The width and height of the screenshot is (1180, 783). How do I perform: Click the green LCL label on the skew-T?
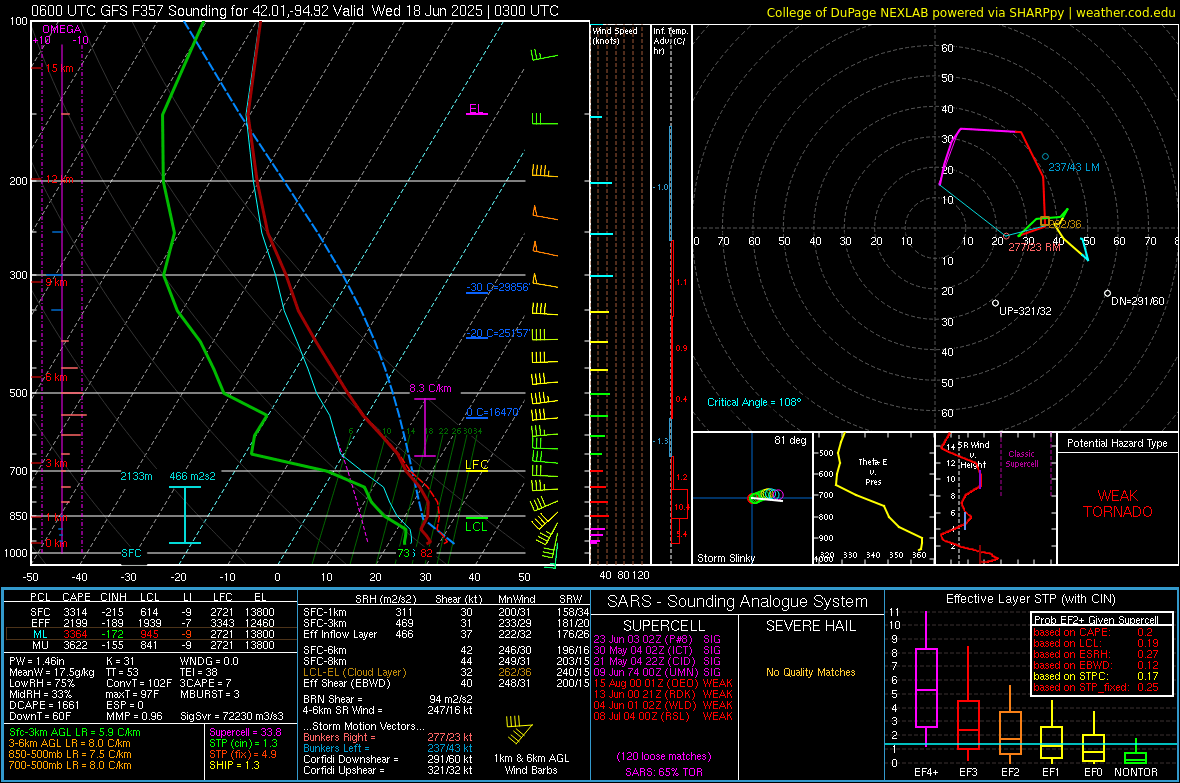pyautogui.click(x=476, y=526)
